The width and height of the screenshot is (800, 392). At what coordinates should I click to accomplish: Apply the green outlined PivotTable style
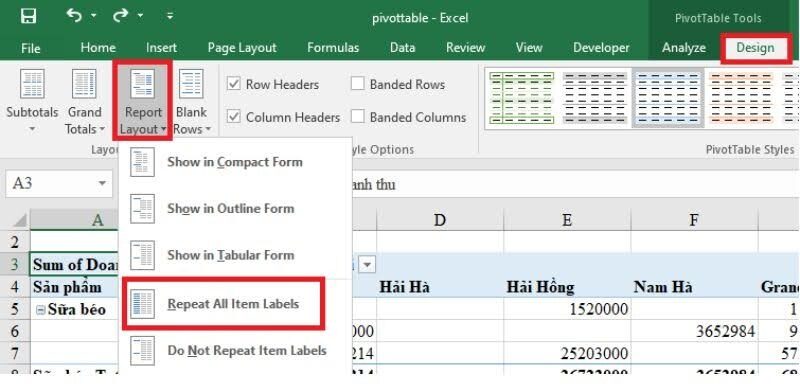(x=521, y=98)
